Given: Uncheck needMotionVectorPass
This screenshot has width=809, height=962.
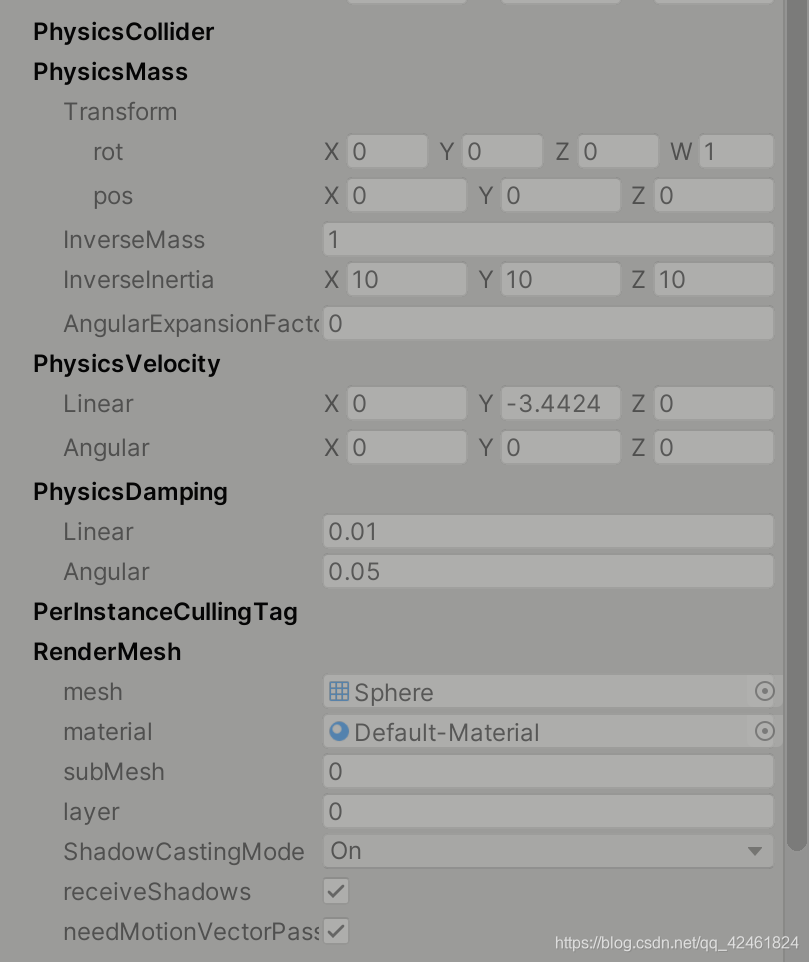Looking at the screenshot, I should pyautogui.click(x=335, y=930).
